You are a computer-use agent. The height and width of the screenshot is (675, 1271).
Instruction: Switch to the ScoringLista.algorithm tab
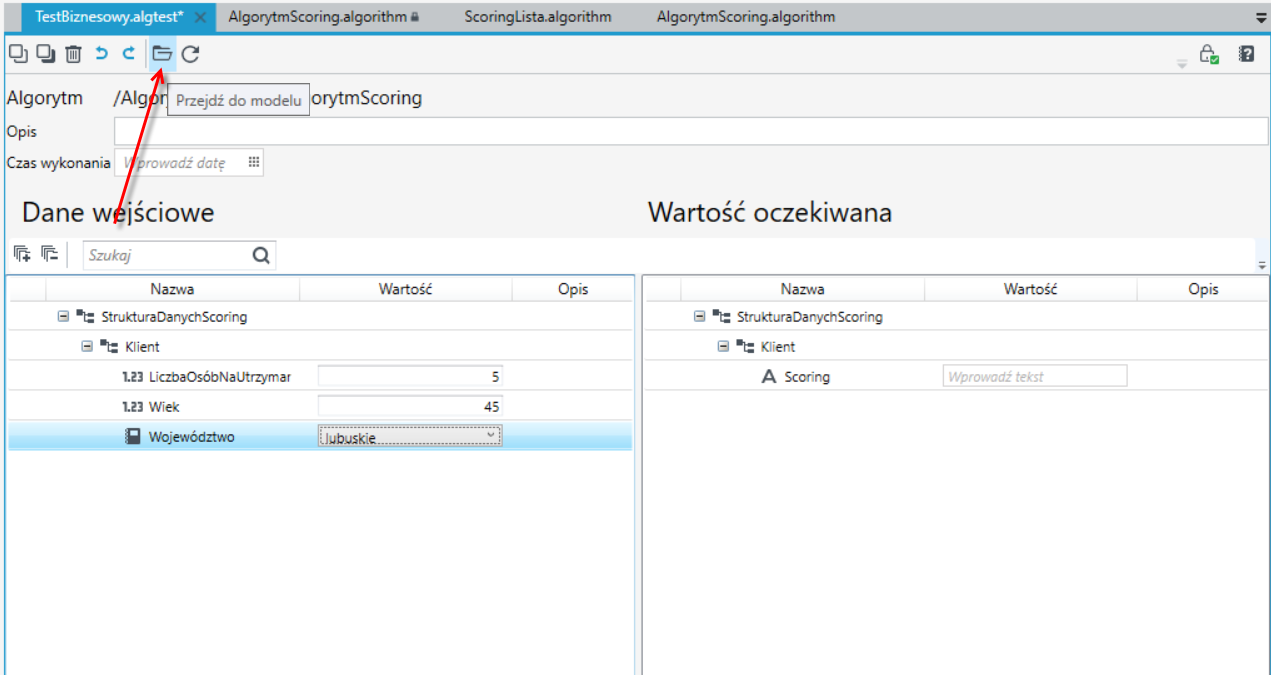coord(538,17)
